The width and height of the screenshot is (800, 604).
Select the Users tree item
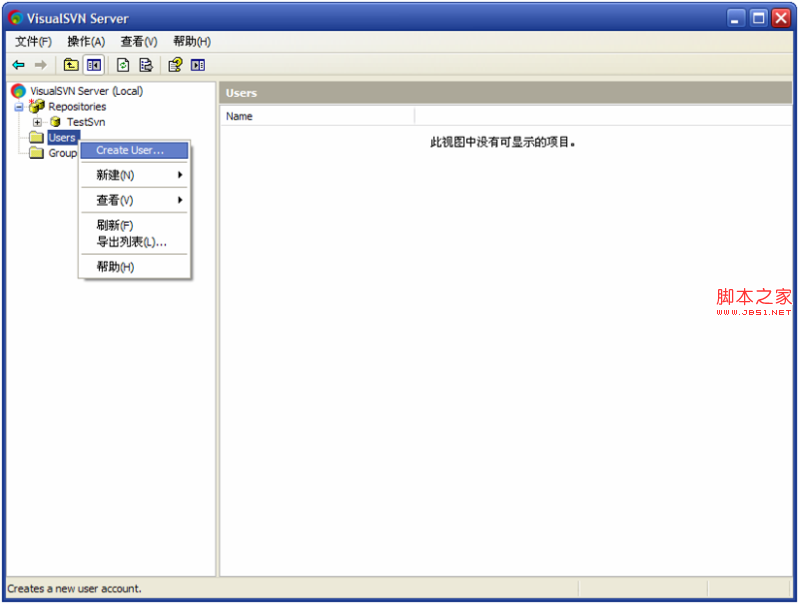(62, 137)
